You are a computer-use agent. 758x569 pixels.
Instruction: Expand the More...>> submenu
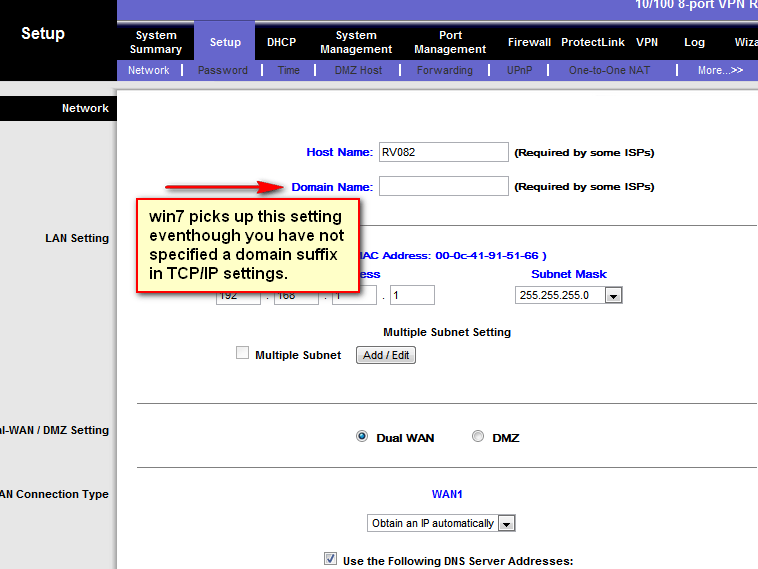pyautogui.click(x=720, y=70)
